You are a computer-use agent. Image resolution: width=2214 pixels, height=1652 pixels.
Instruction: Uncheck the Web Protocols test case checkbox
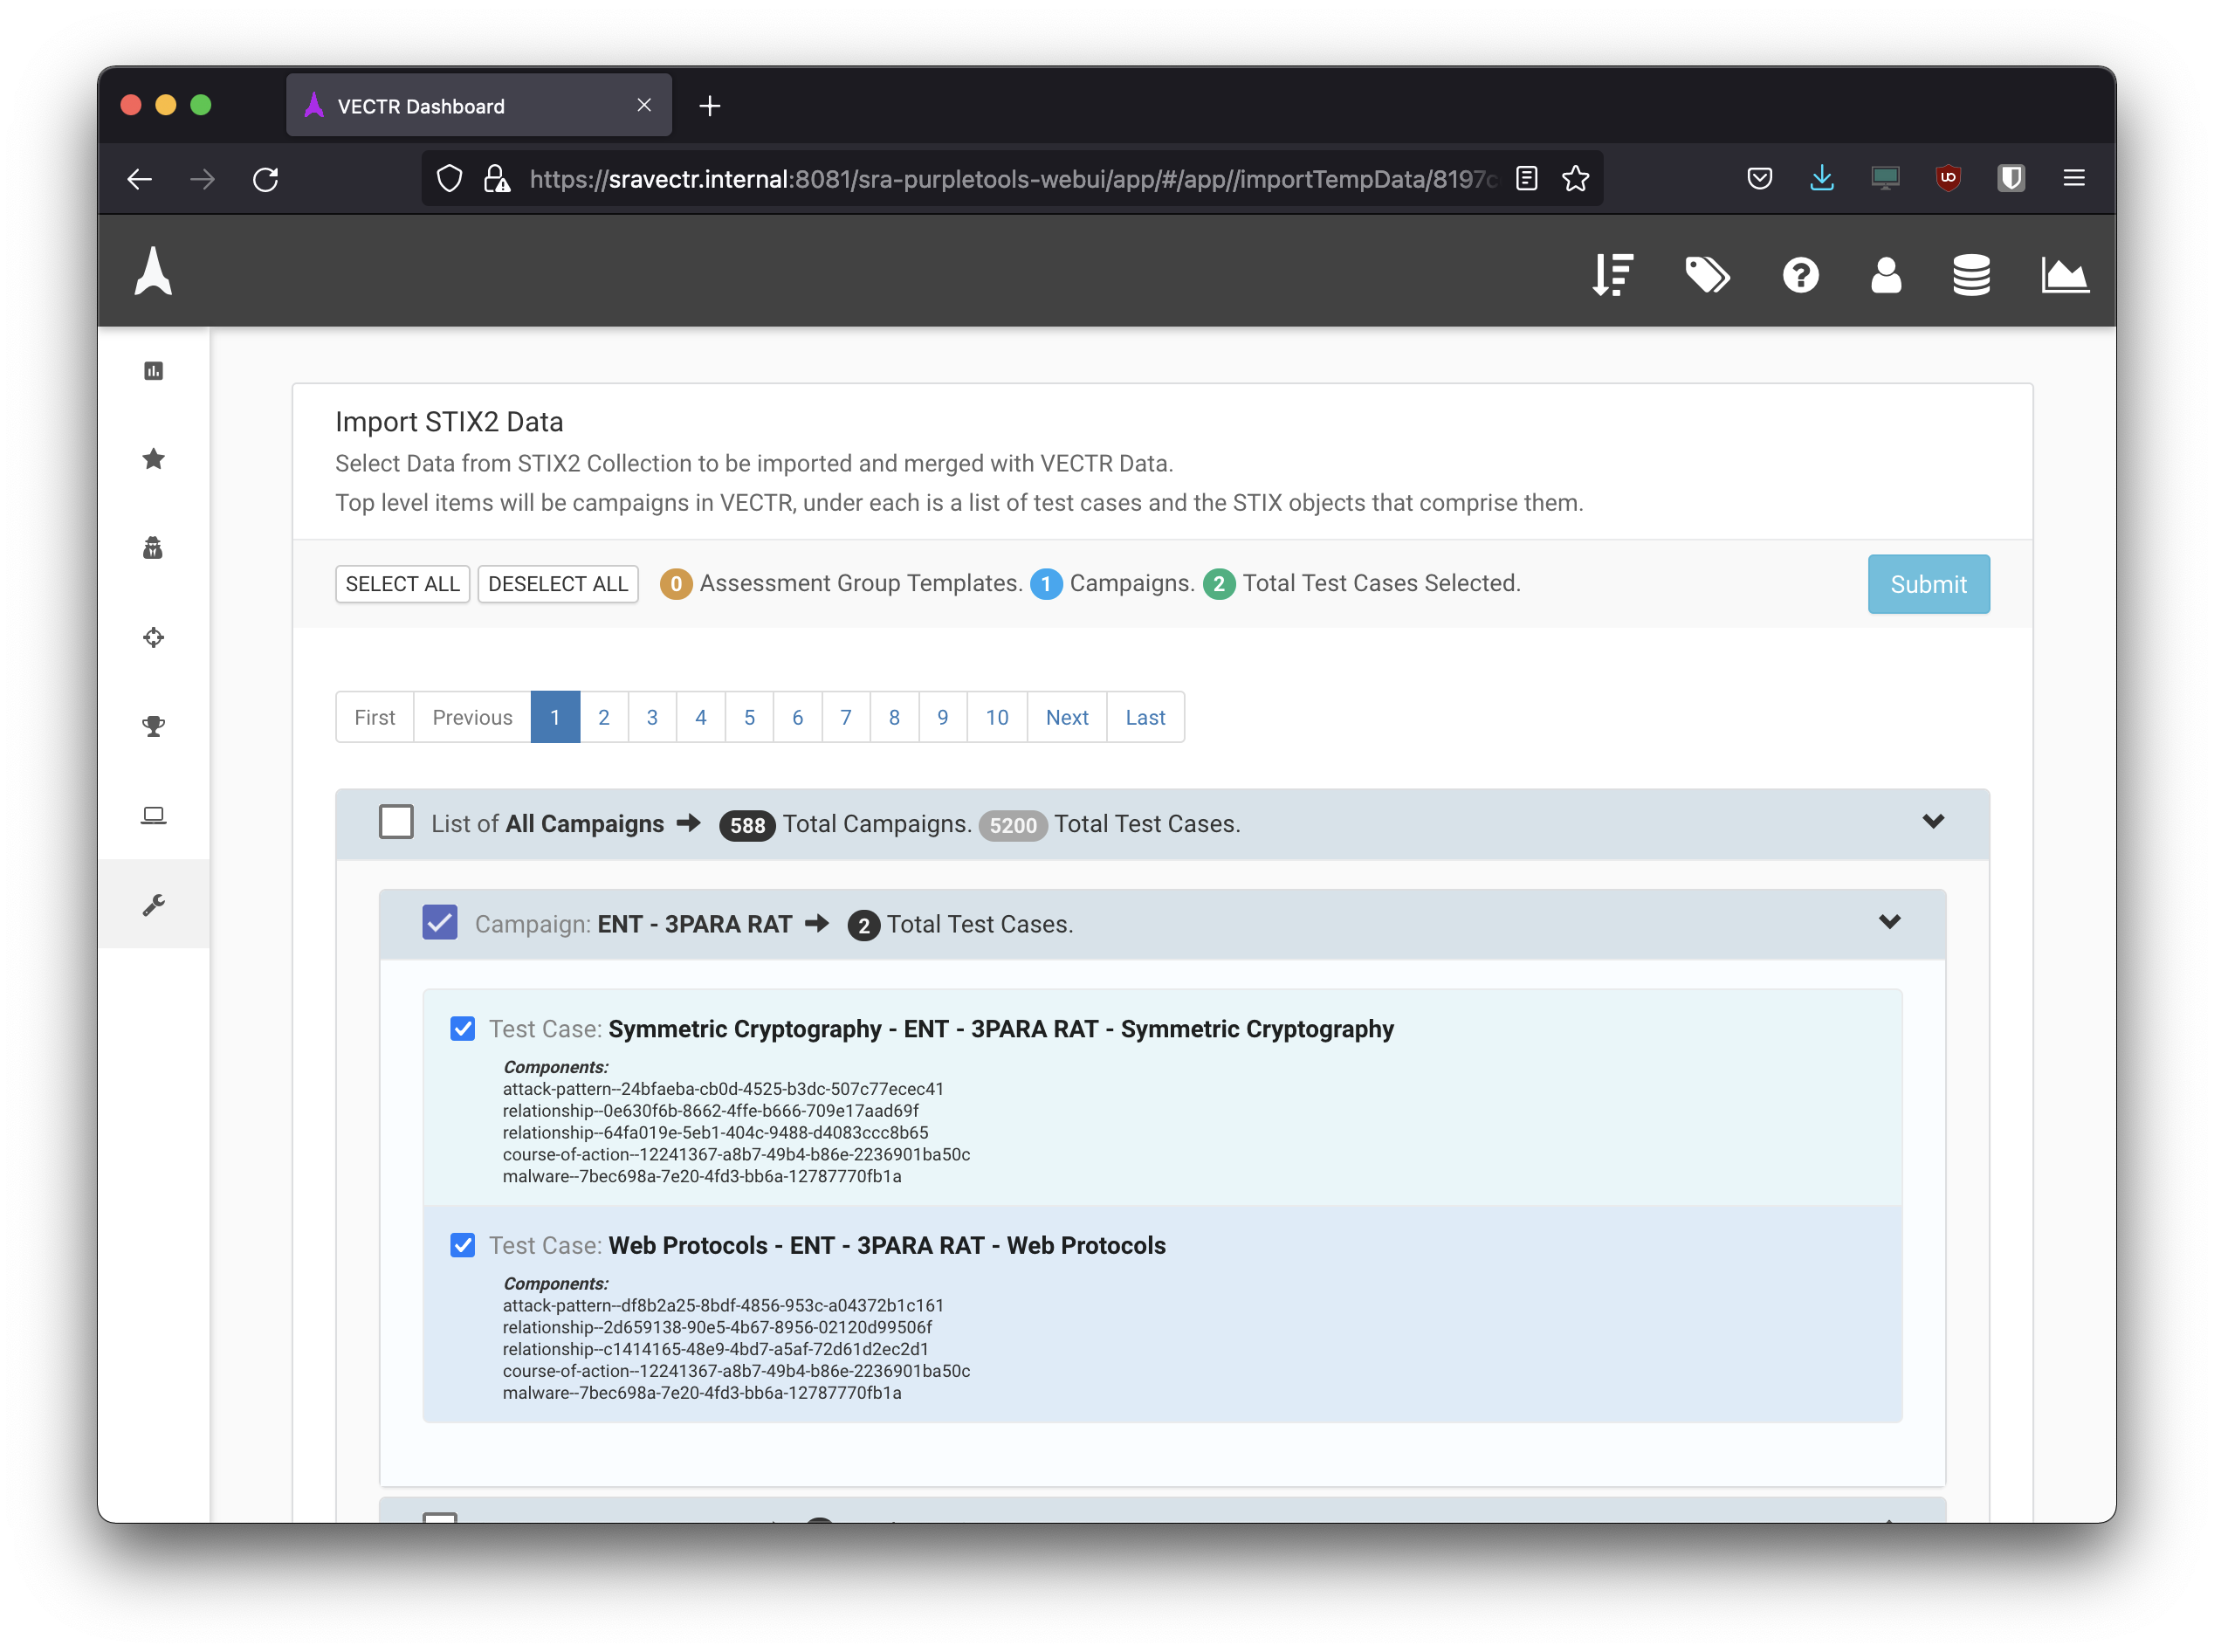pyautogui.click(x=462, y=1245)
